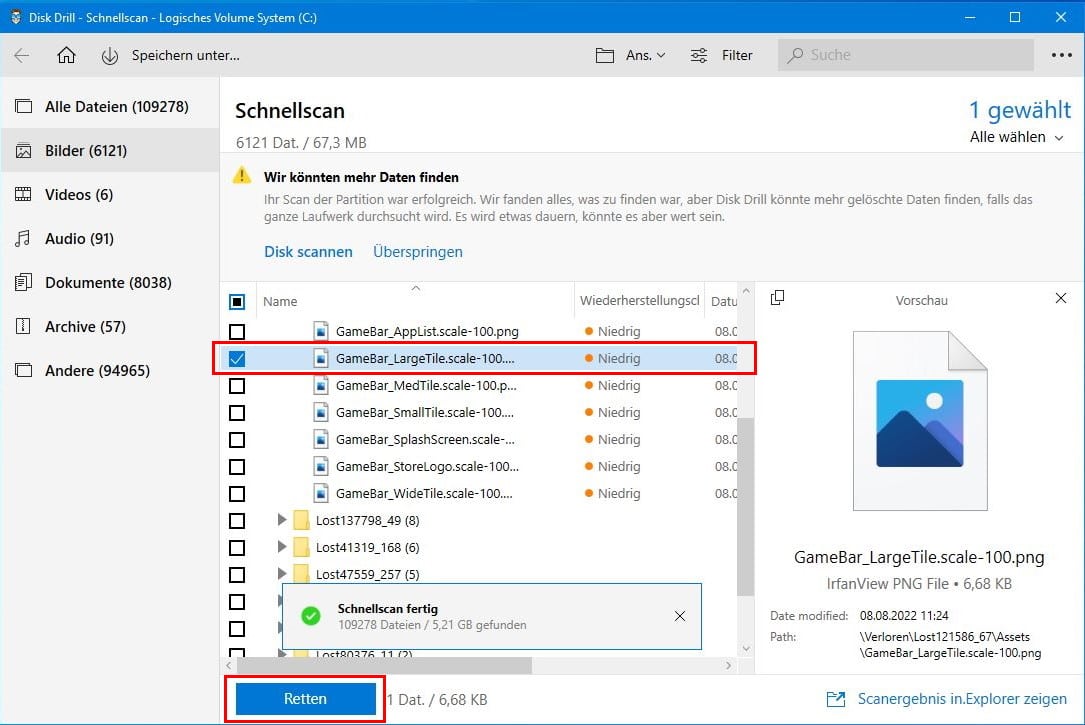Click the file list scroll-up arrow
The height and width of the screenshot is (725, 1085).
pyautogui.click(x=746, y=291)
